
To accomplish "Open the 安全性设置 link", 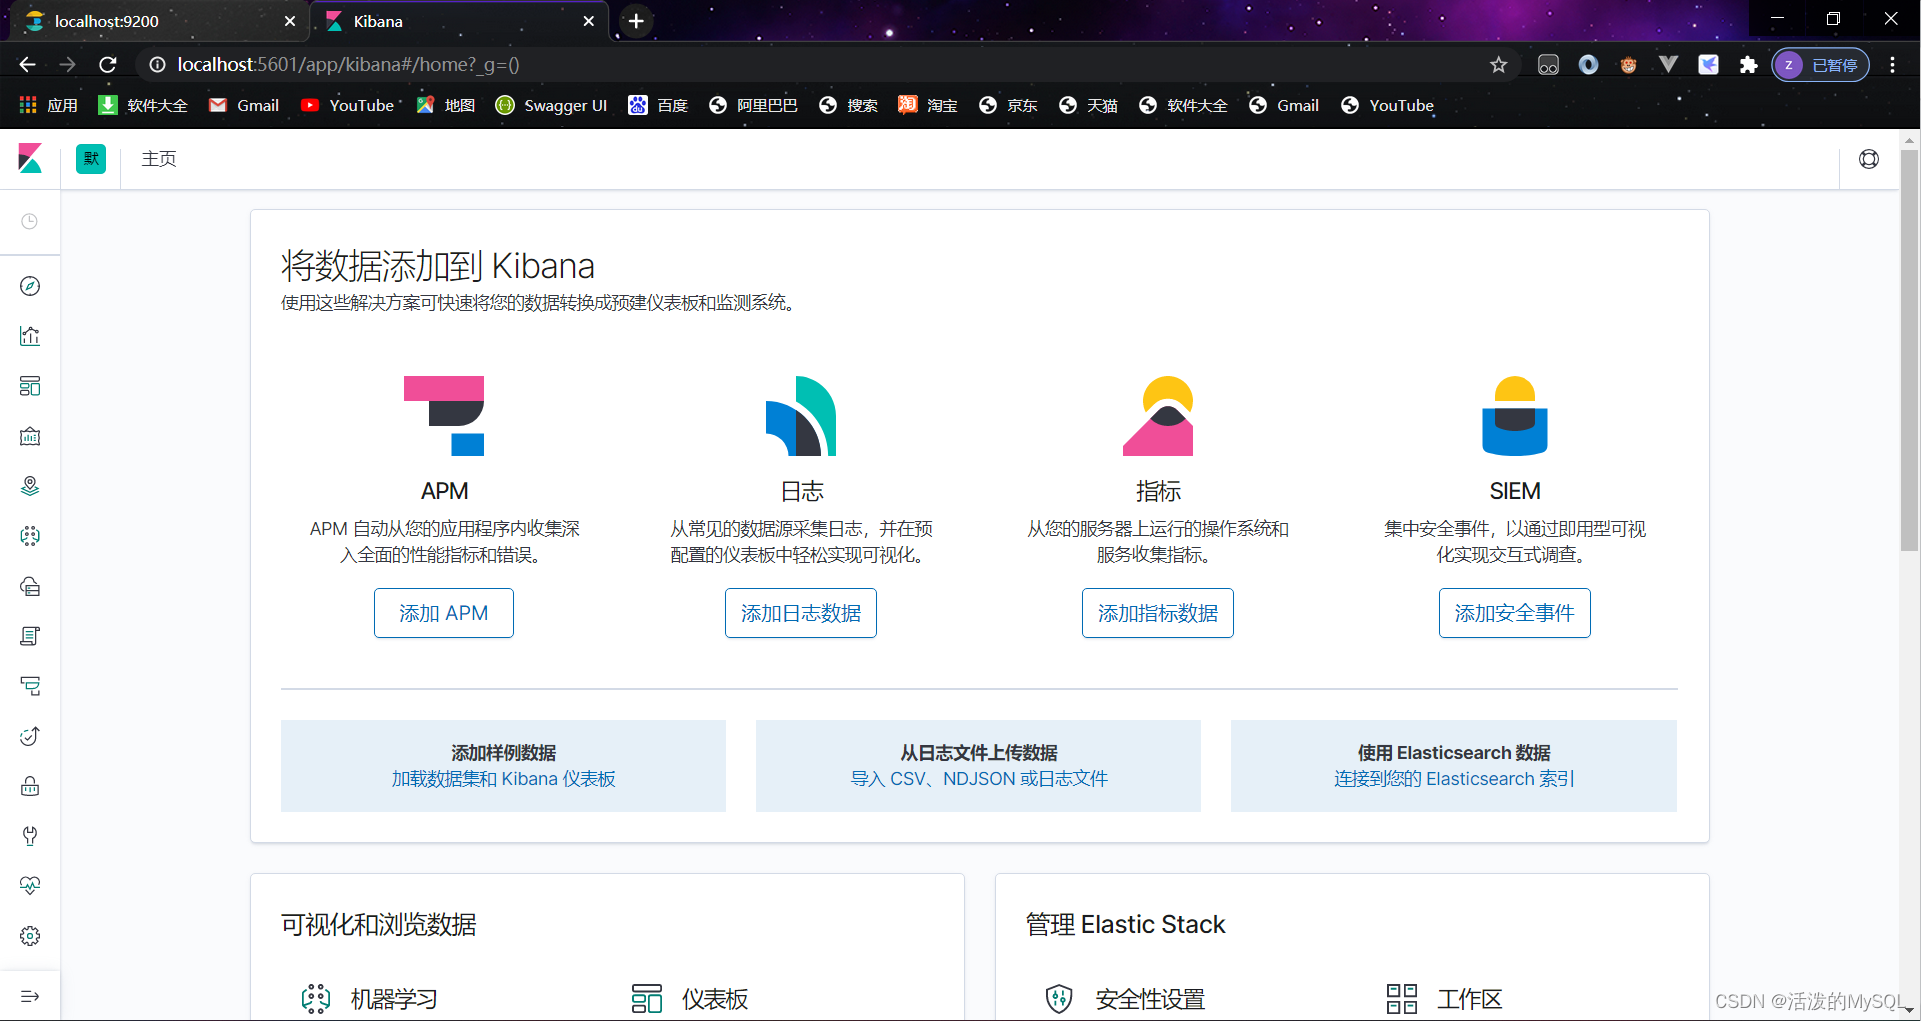I will click(x=1150, y=999).
